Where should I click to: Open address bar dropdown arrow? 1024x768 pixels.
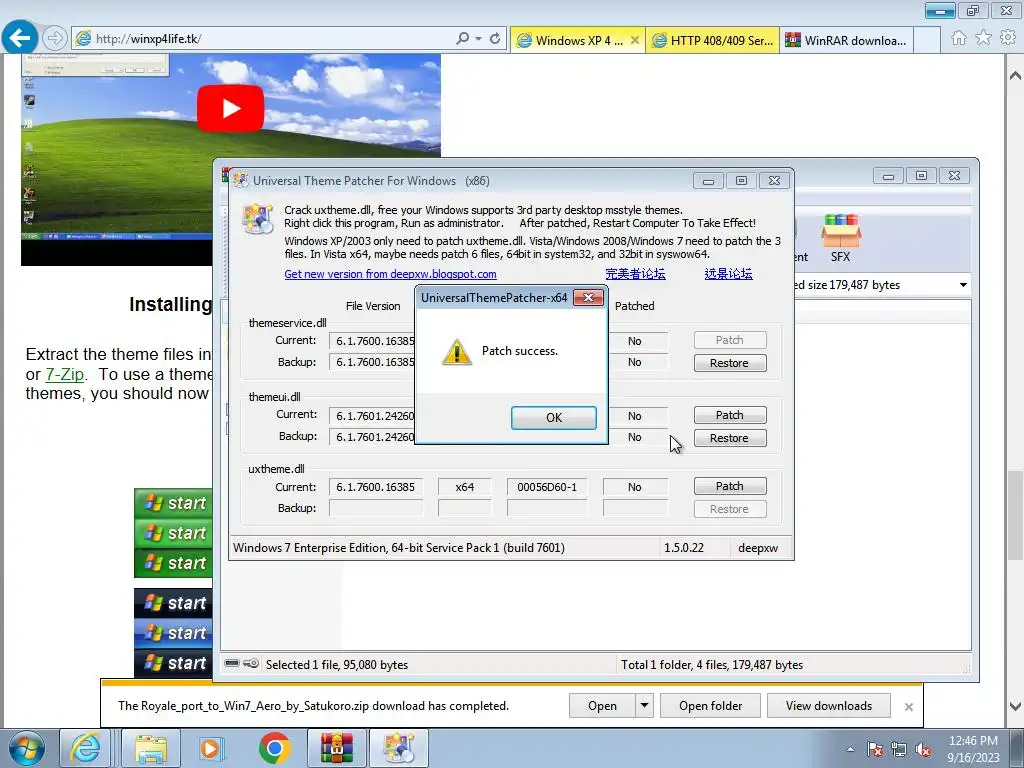[x=479, y=39]
